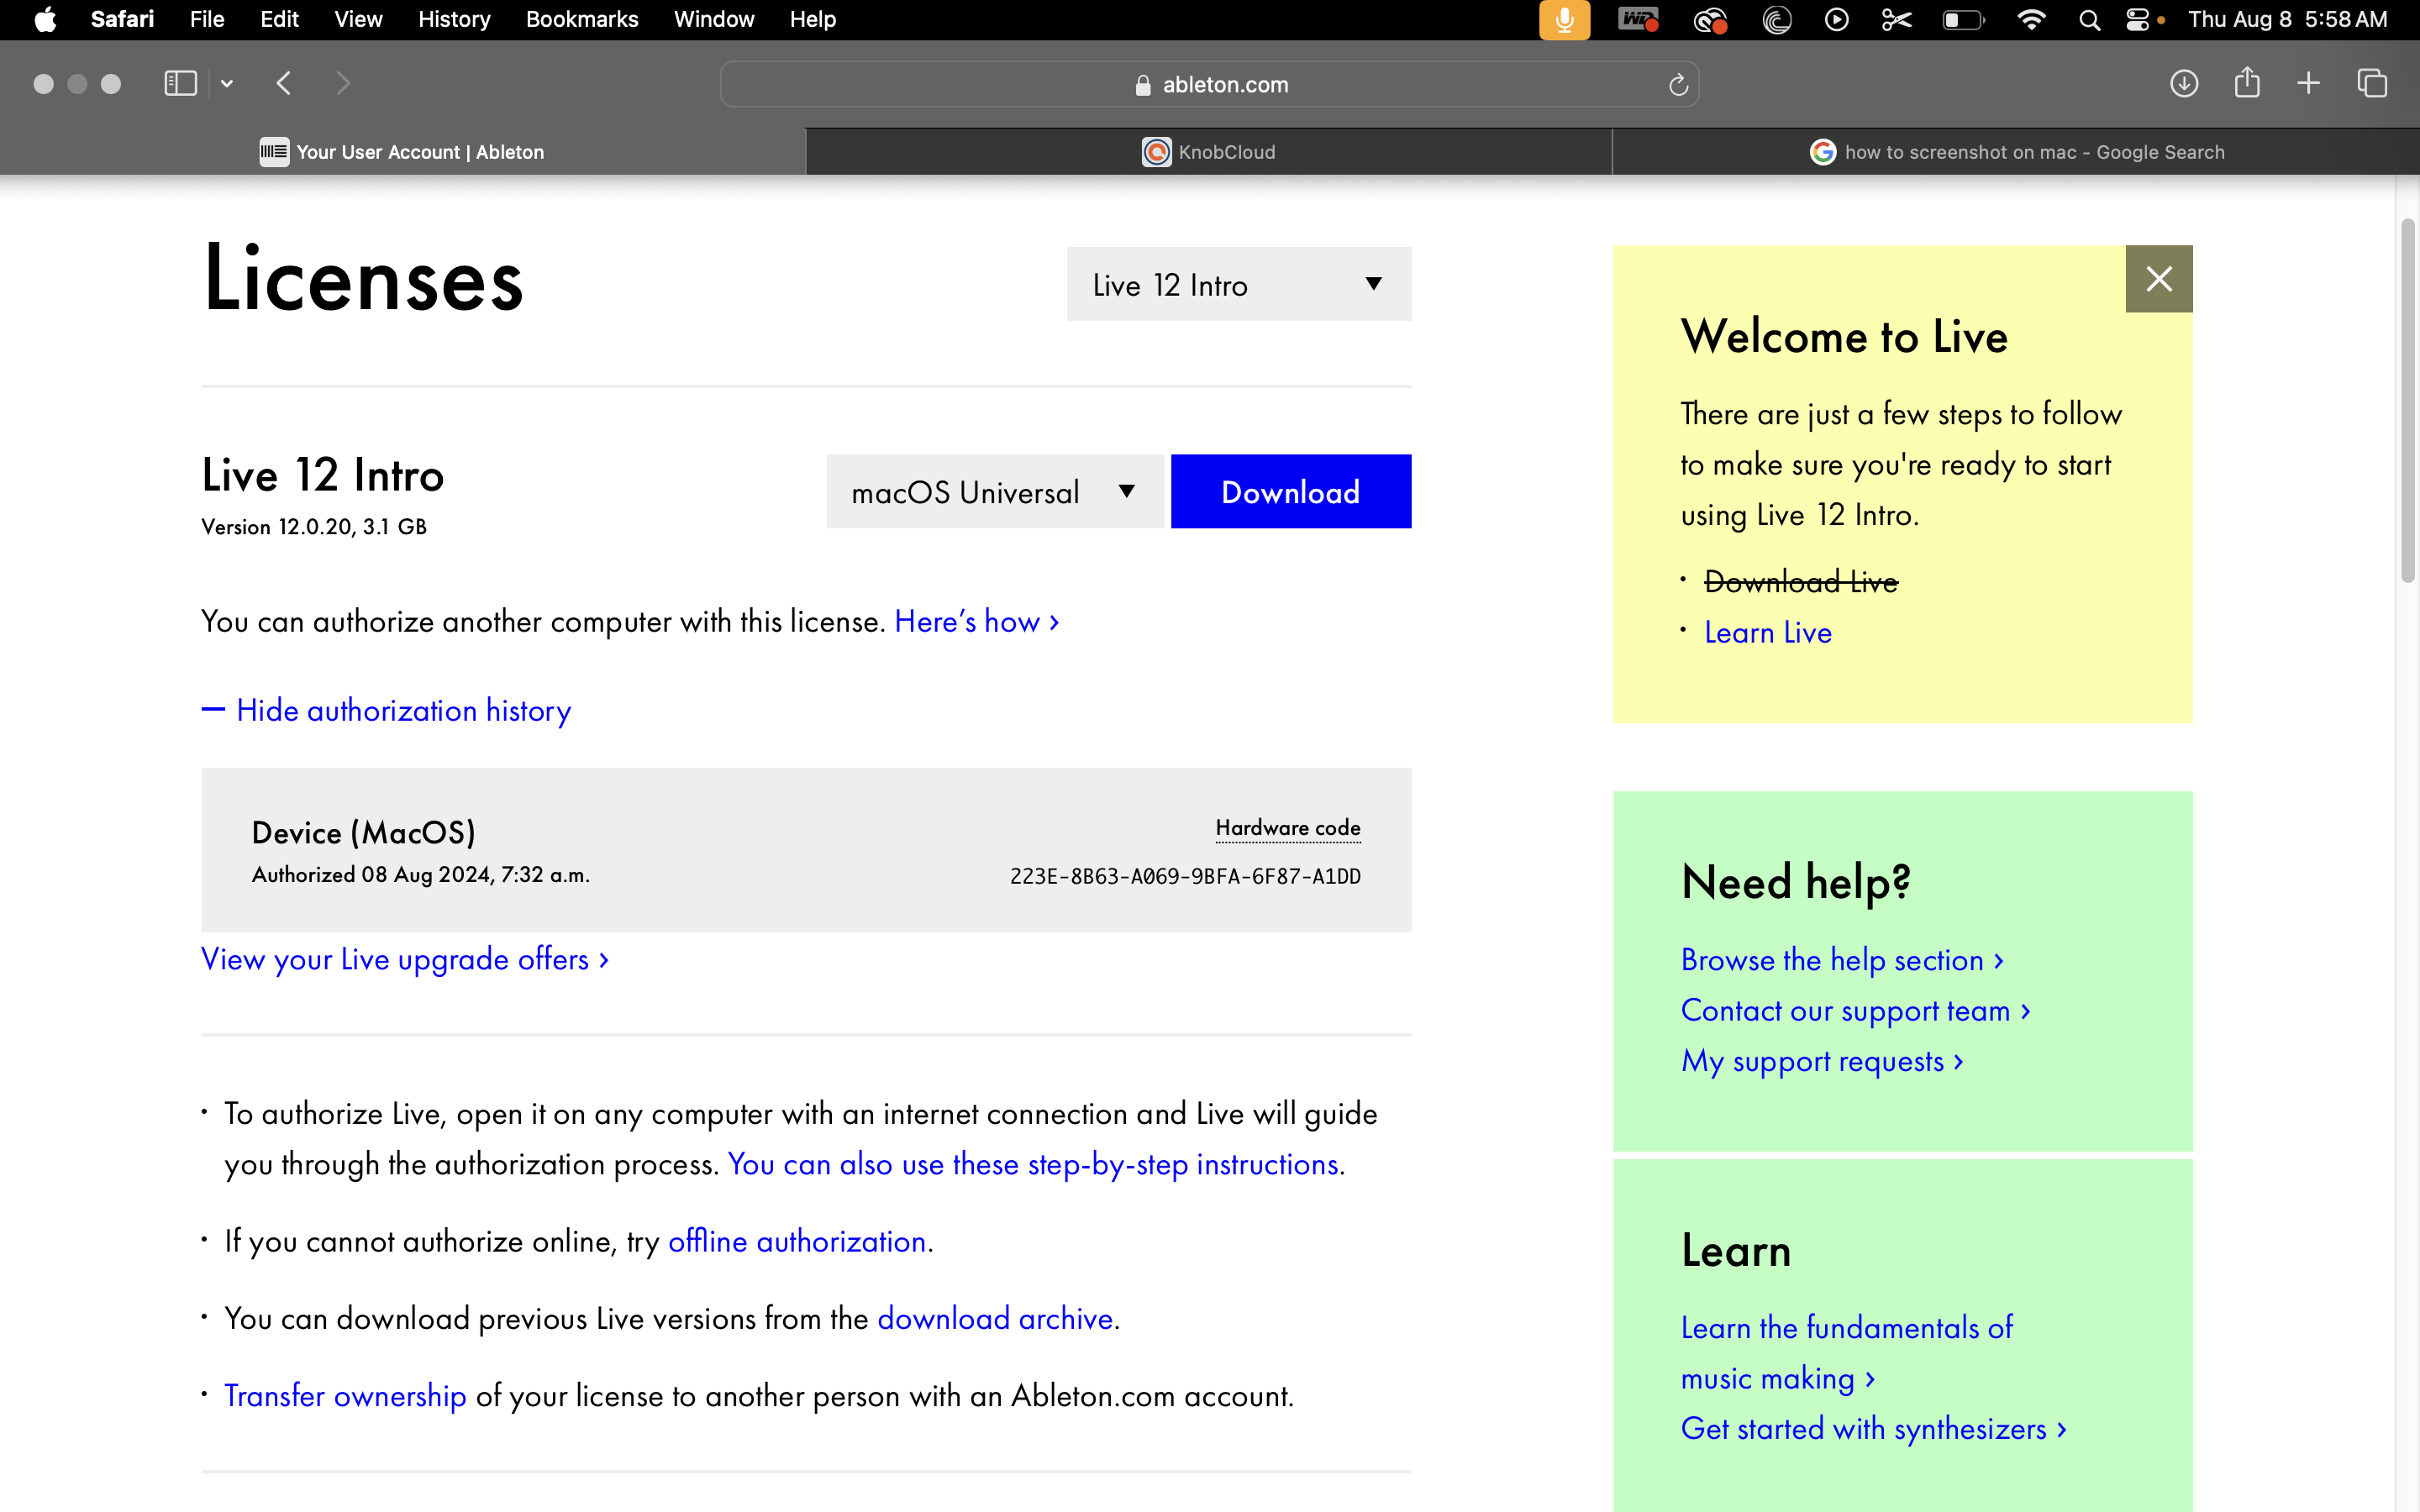Go forward with the forward arrow
The image size is (2420, 1512).
tap(343, 83)
